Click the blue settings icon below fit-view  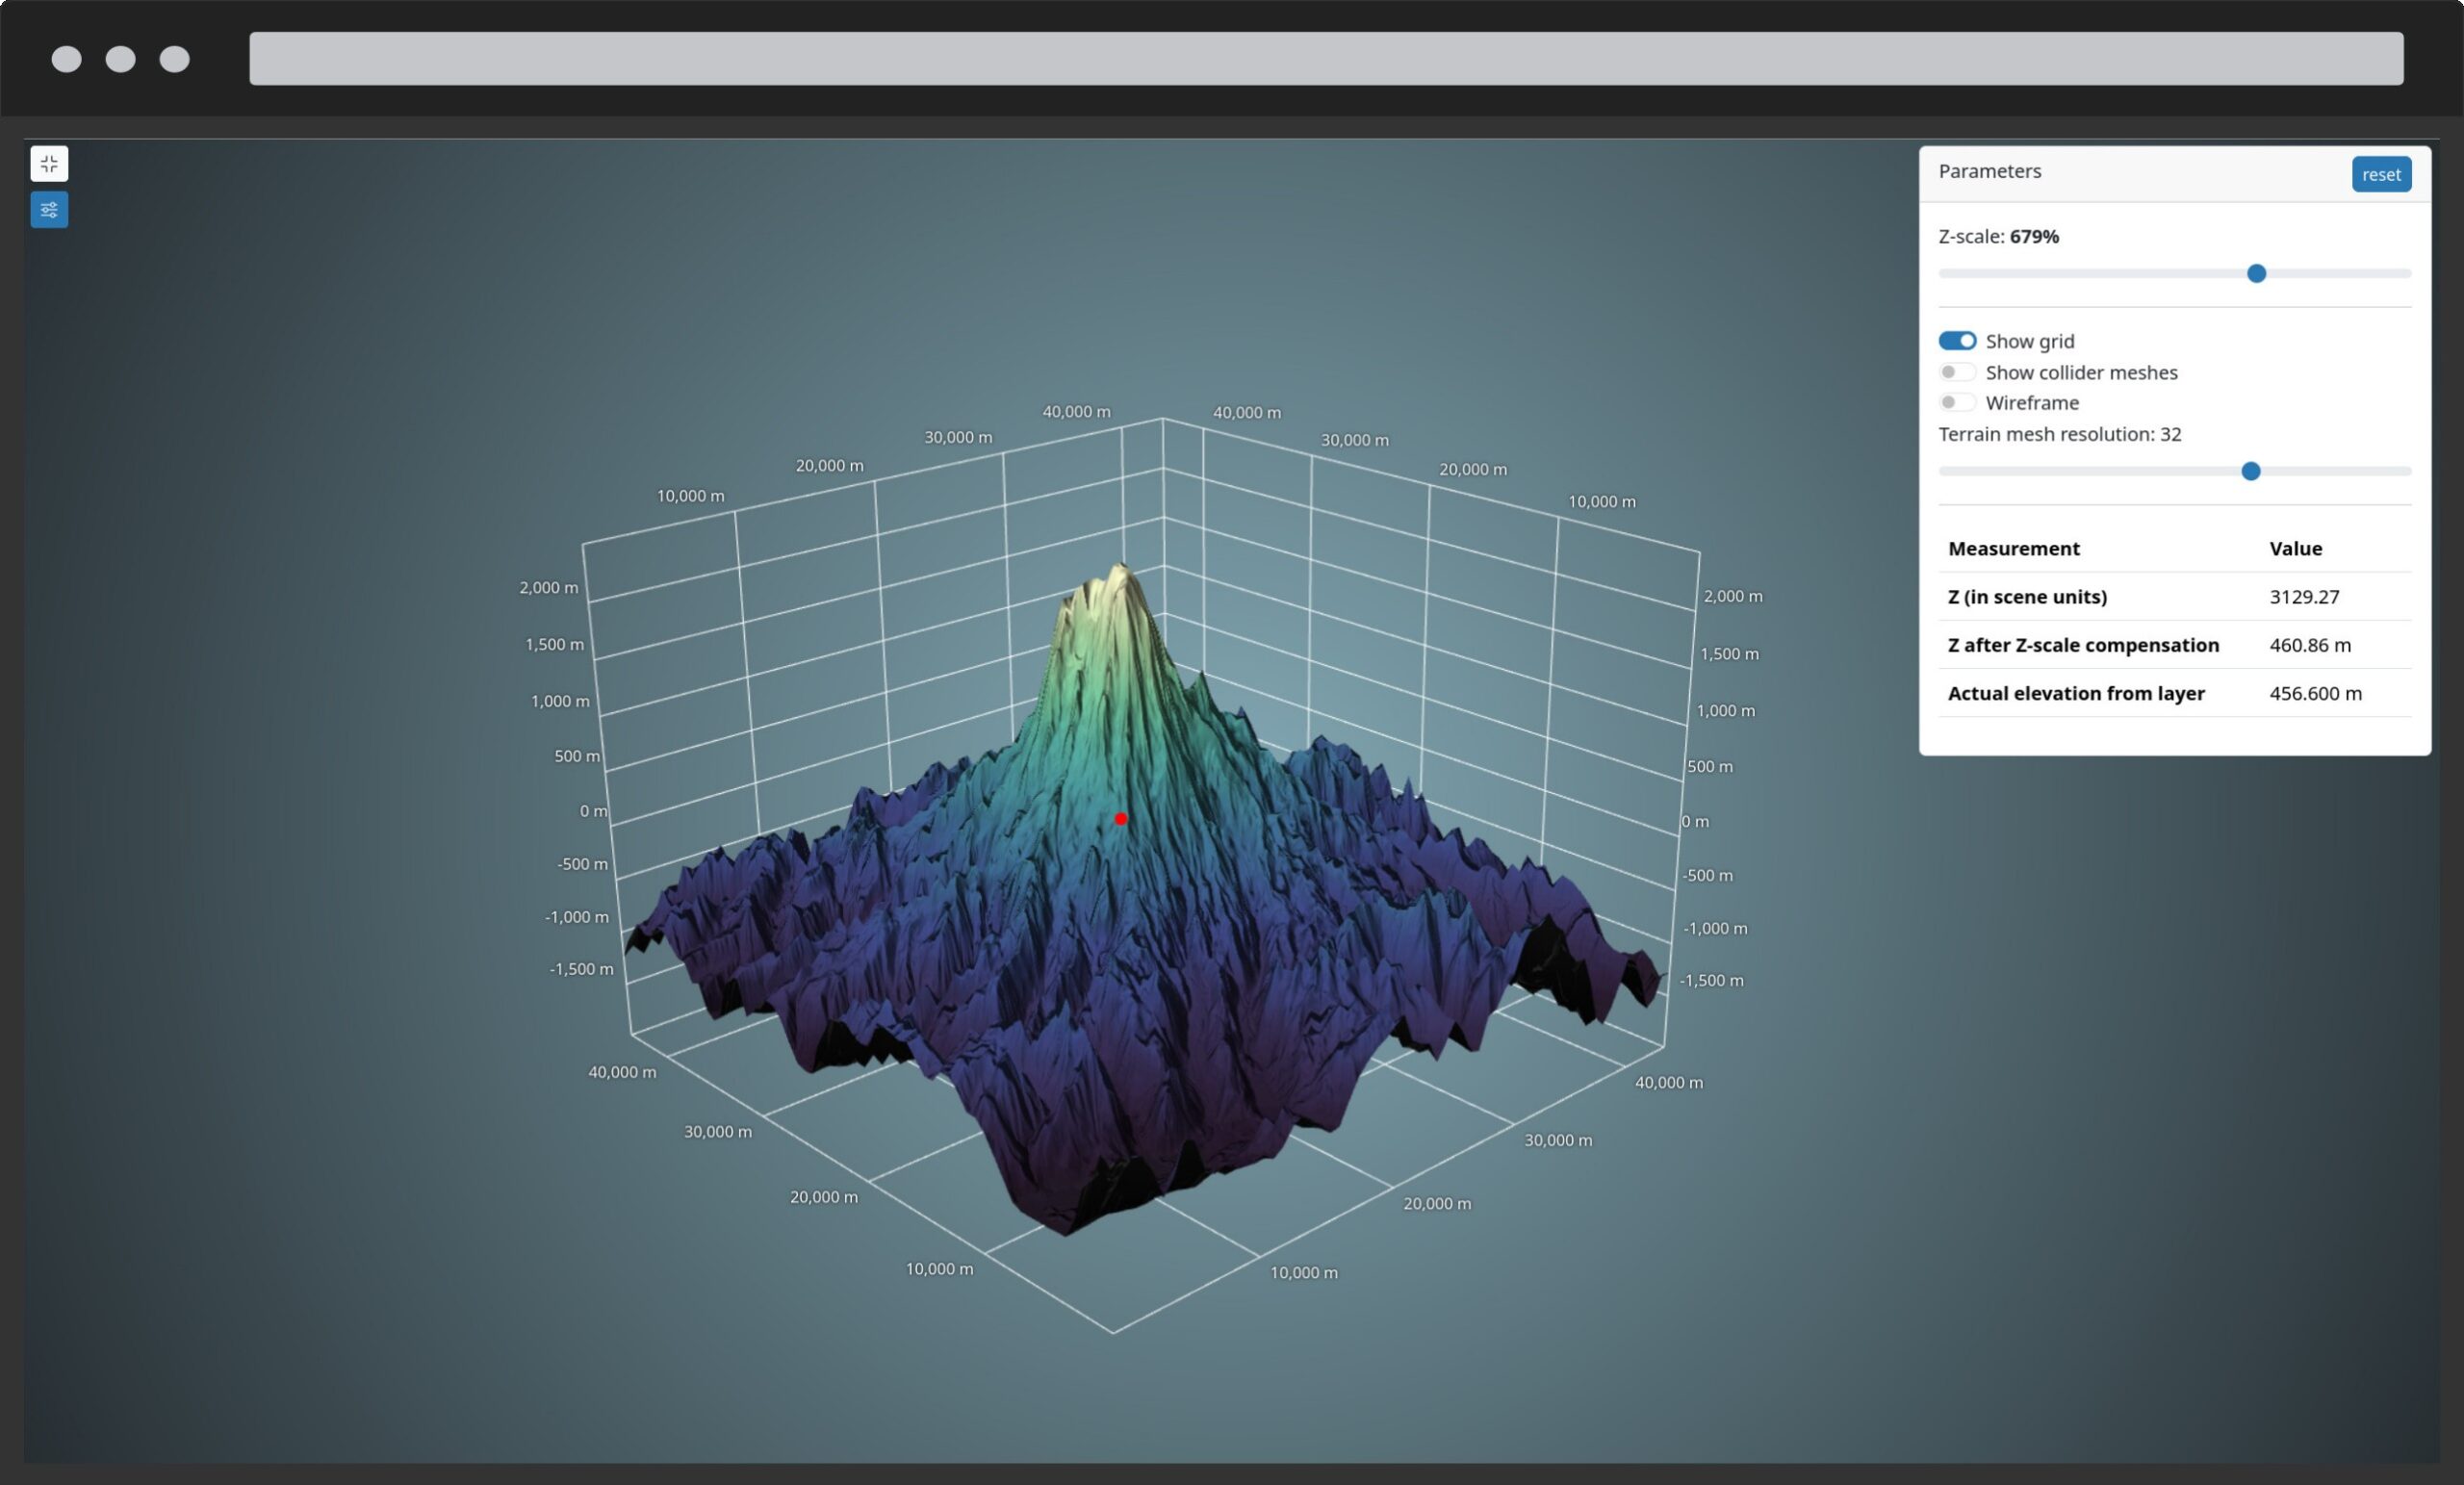point(49,210)
